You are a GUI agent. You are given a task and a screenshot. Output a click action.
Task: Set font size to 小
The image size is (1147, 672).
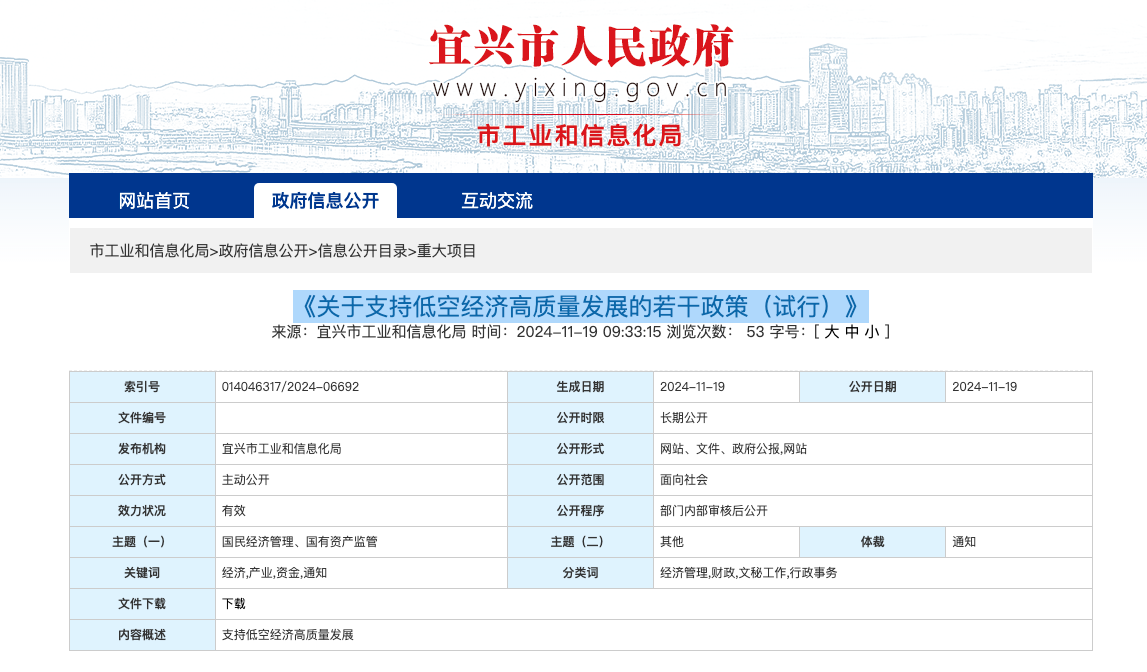(871, 332)
